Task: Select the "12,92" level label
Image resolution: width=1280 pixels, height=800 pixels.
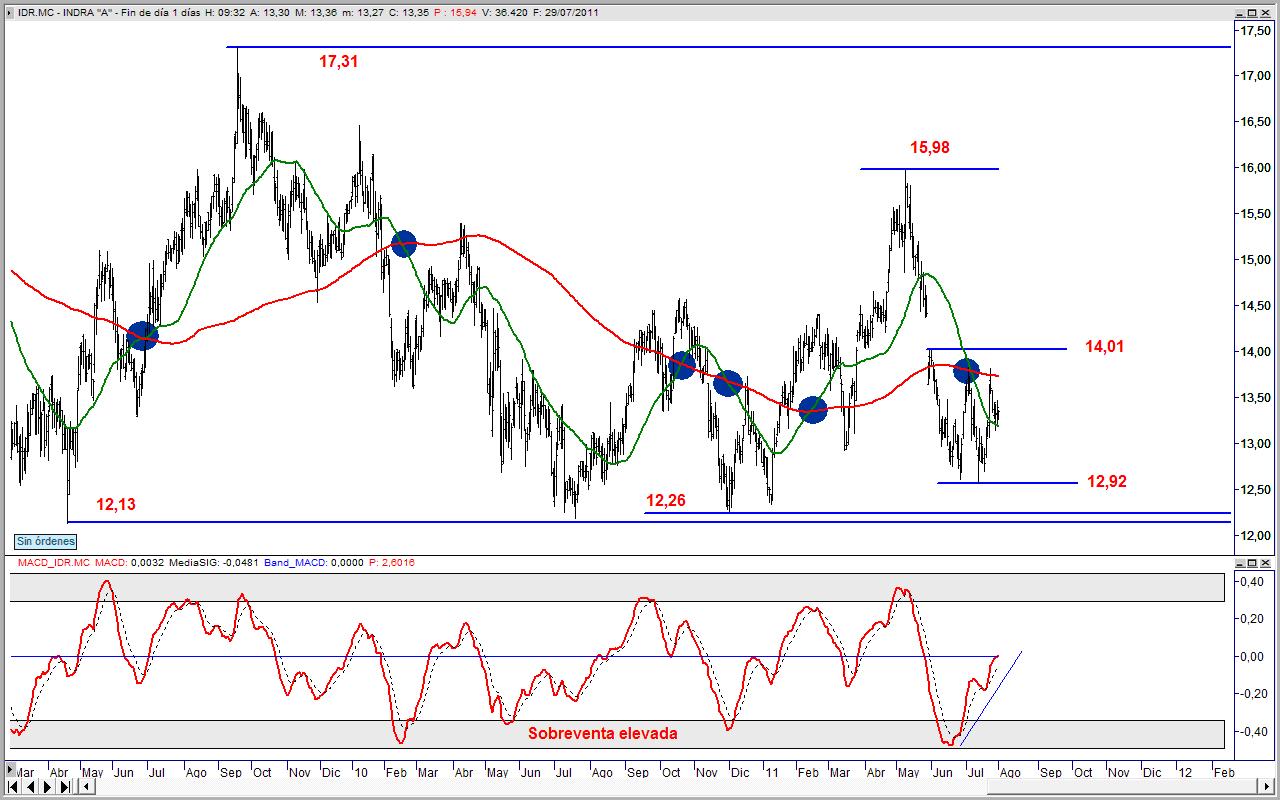Action: [1107, 481]
